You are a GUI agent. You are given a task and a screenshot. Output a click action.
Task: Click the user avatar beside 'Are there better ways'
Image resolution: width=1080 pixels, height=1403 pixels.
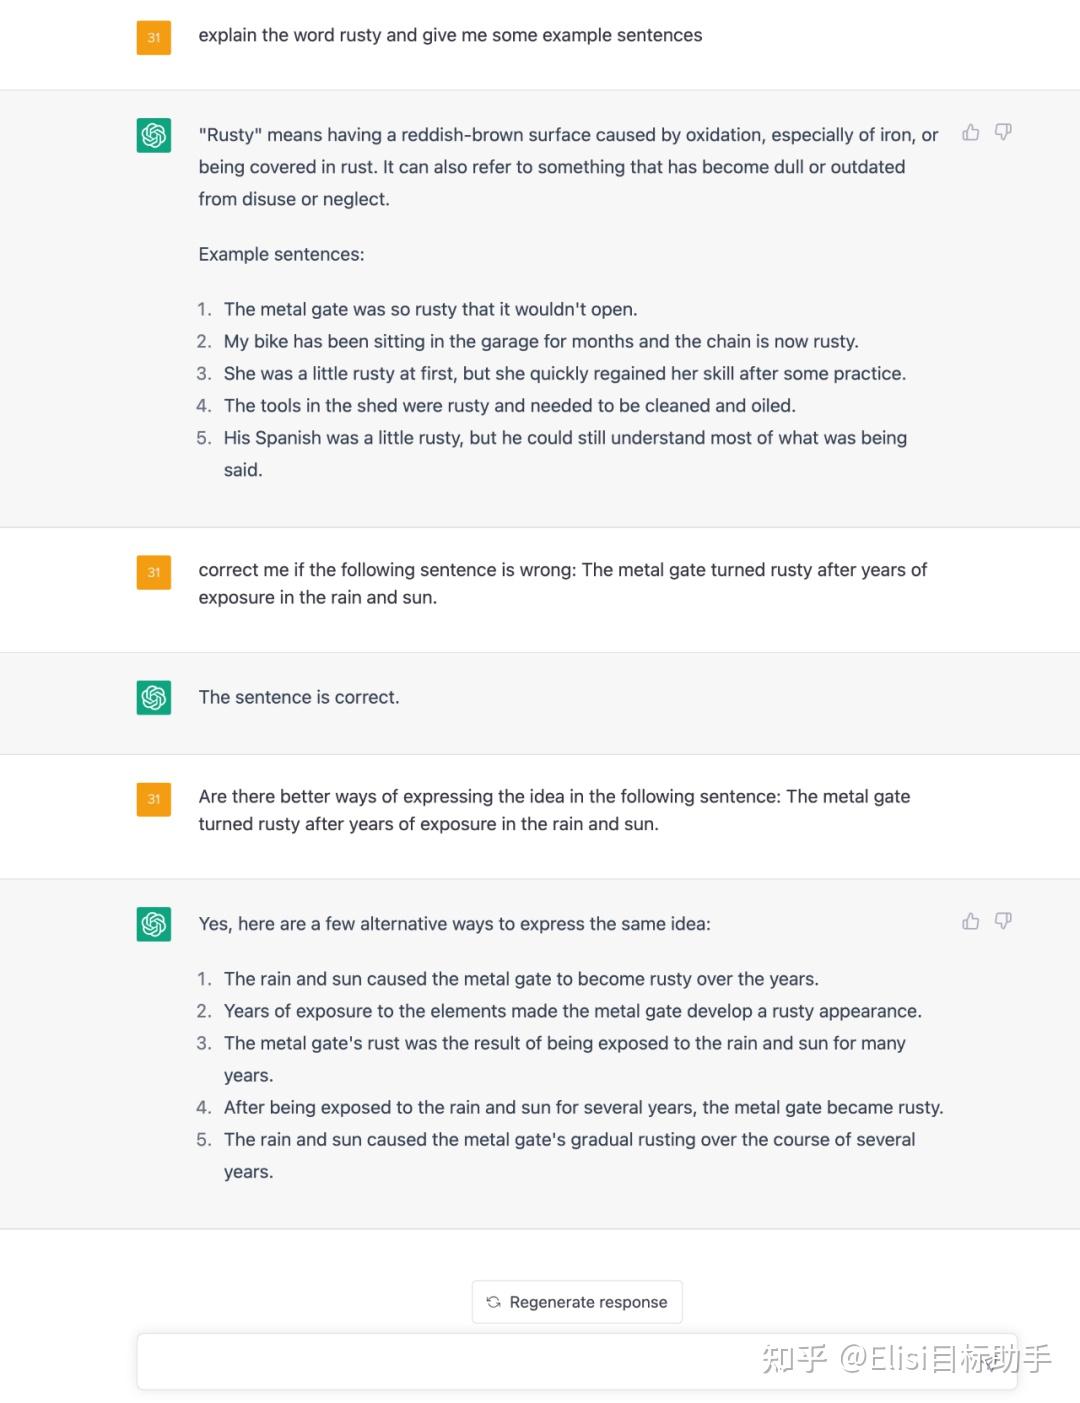[154, 799]
